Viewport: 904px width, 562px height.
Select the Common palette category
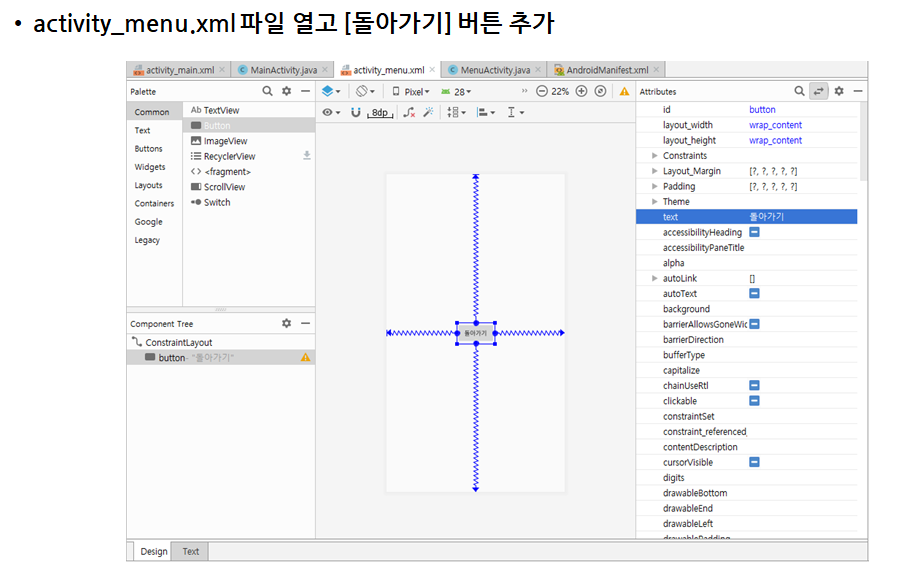pyautogui.click(x=152, y=112)
